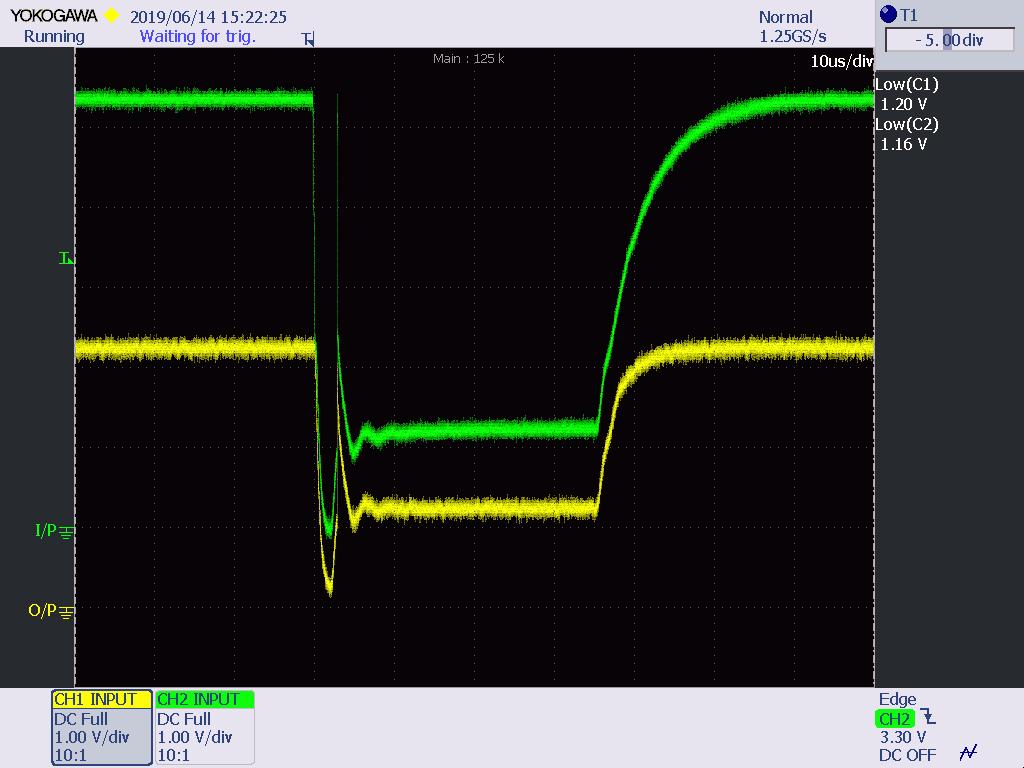The width and height of the screenshot is (1024, 768).
Task: Click the T1 position field showing -5.00 div
Action: point(949,40)
